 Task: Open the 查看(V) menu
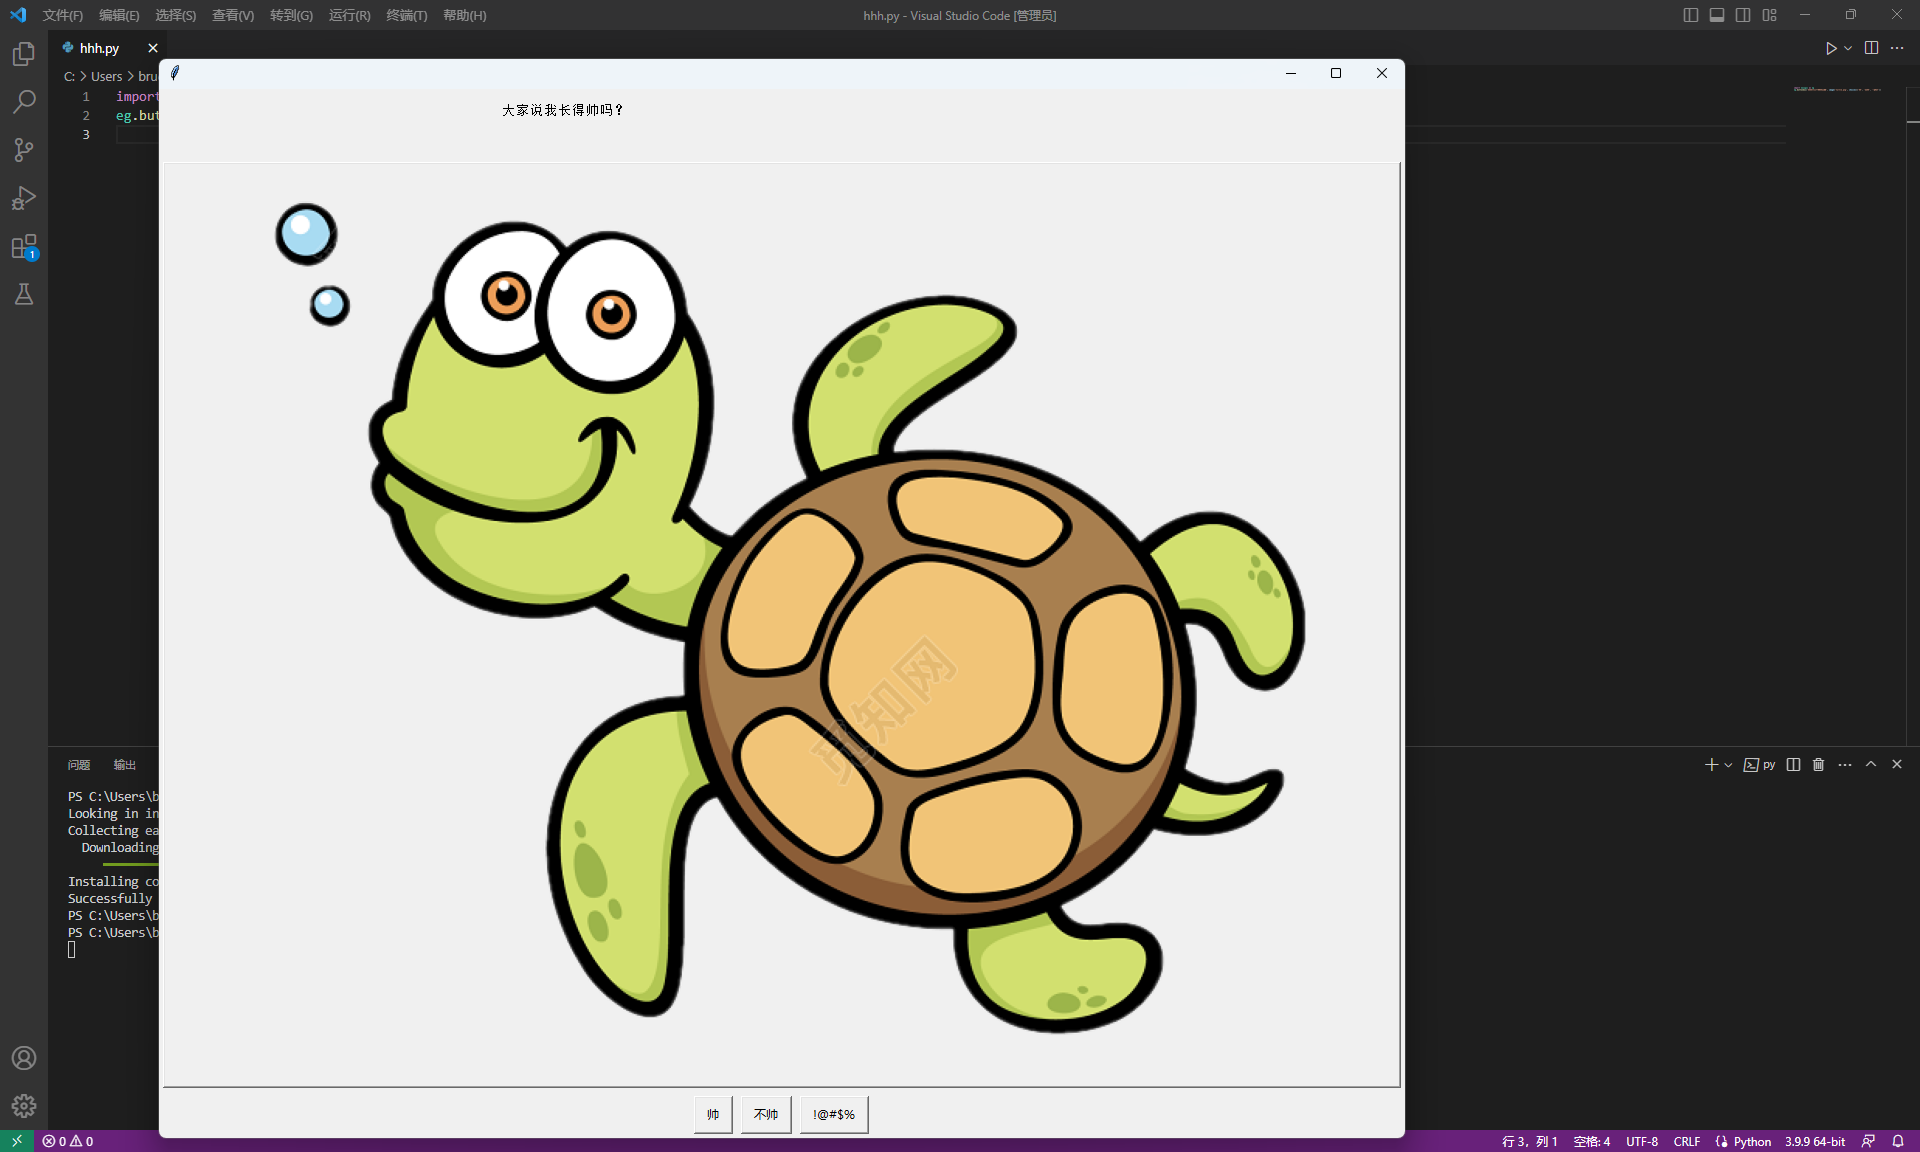click(233, 15)
